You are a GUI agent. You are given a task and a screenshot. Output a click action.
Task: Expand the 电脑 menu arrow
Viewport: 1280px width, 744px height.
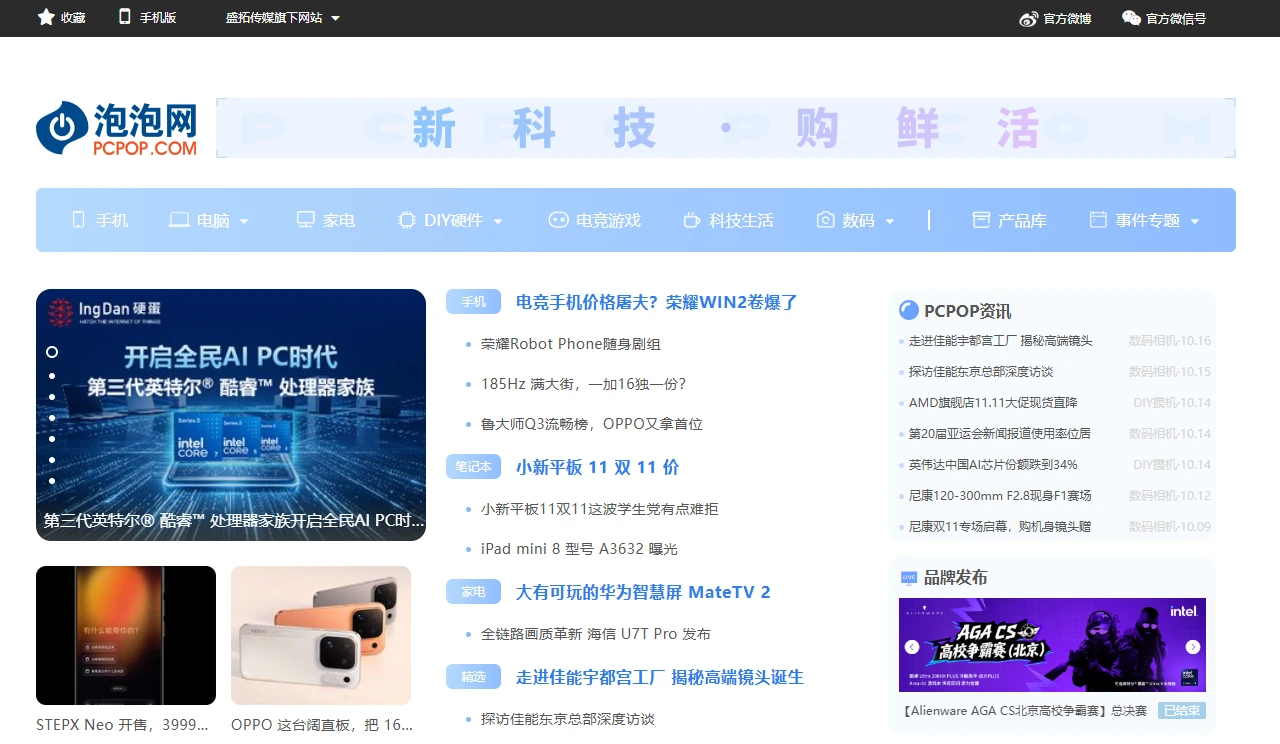244,221
